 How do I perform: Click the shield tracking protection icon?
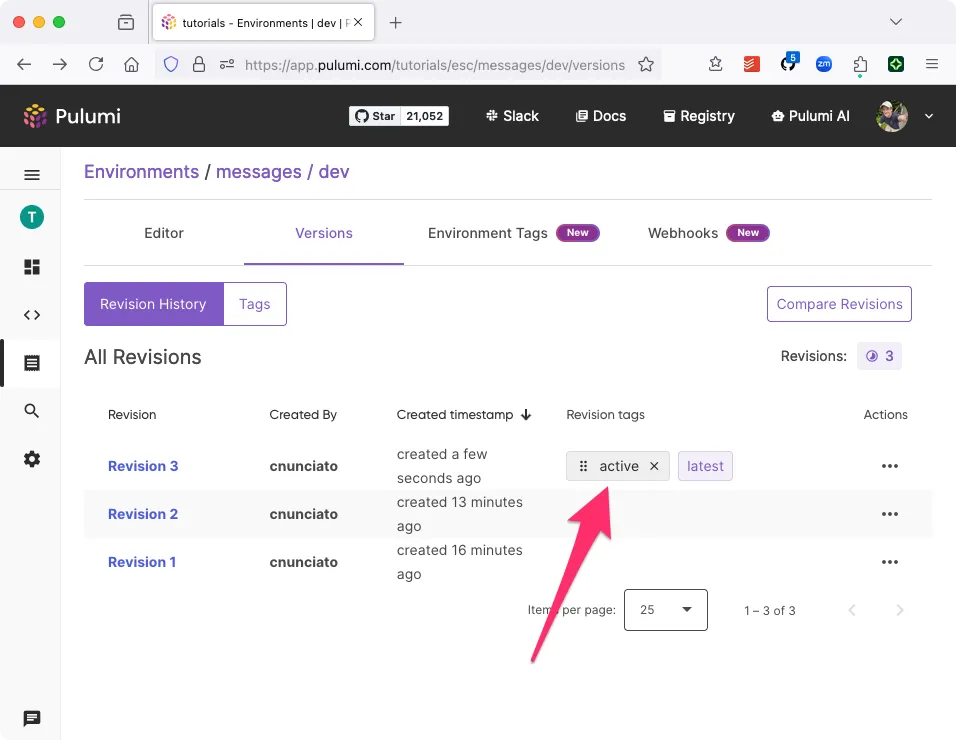coord(171,64)
